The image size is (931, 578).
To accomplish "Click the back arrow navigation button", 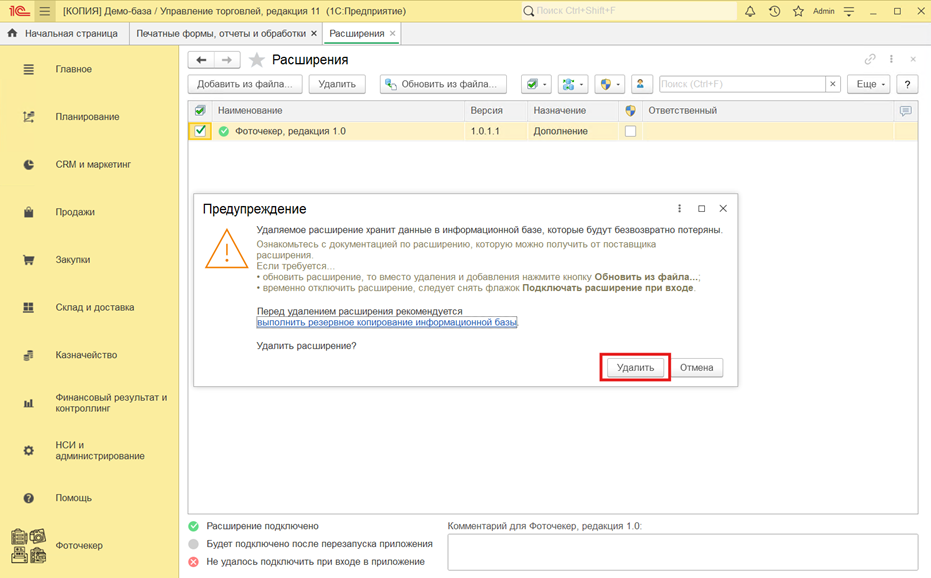I will pyautogui.click(x=202, y=60).
